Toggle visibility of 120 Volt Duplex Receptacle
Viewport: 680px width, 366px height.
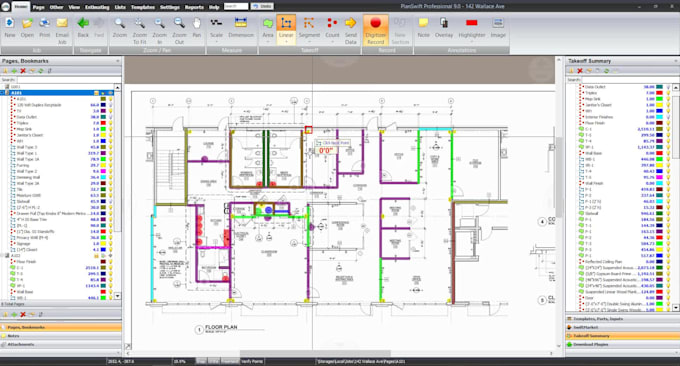pos(110,105)
